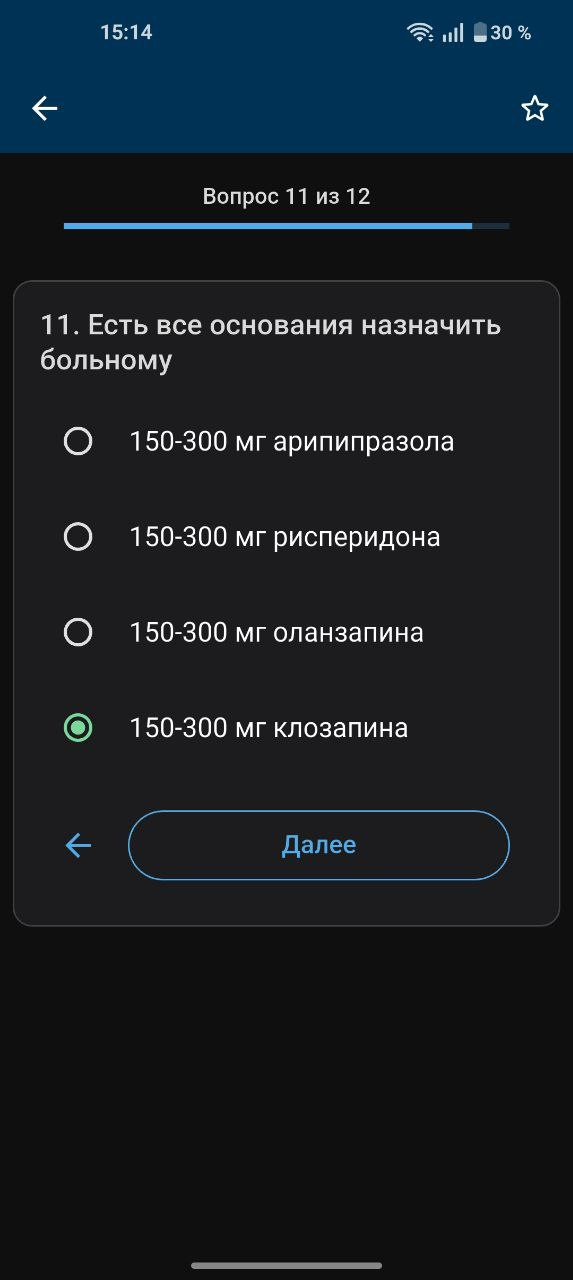Tap the Wi-Fi status icon
573x1280 pixels.
click(x=420, y=33)
